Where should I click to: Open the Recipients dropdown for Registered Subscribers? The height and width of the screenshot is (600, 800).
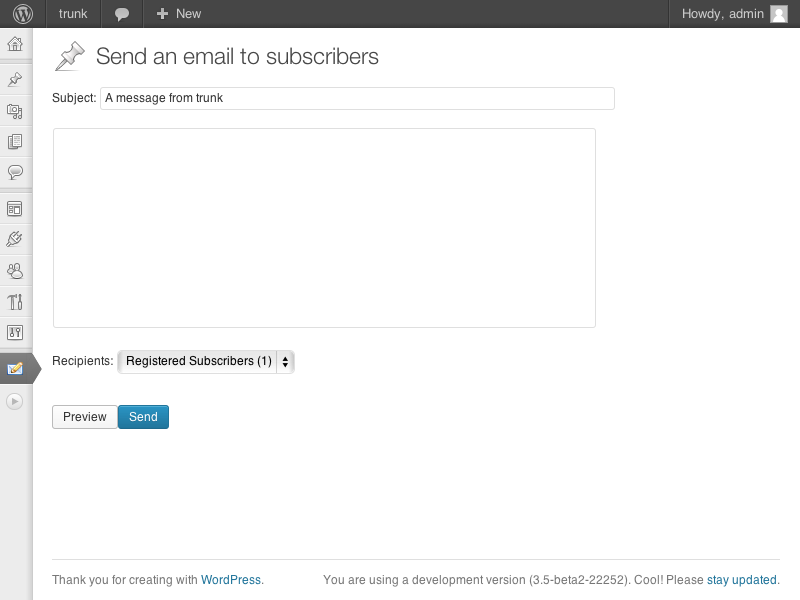coord(206,361)
